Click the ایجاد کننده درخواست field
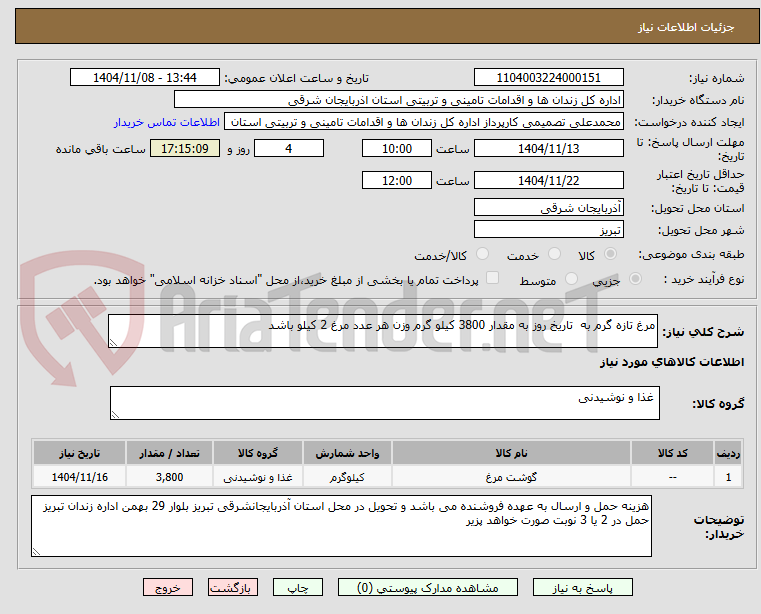 coord(424,122)
